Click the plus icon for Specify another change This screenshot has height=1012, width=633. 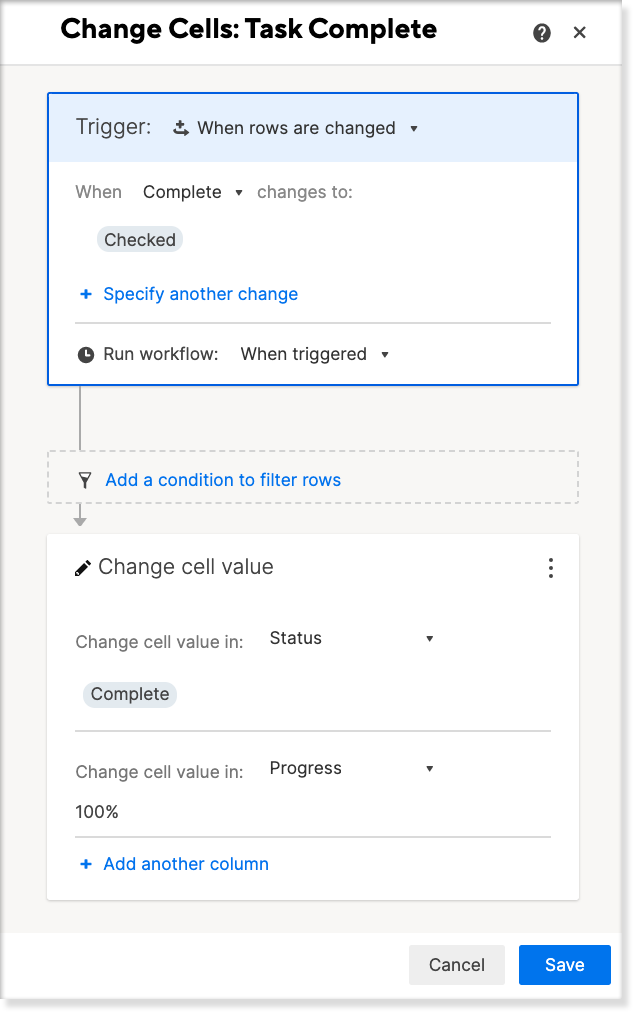(86, 295)
